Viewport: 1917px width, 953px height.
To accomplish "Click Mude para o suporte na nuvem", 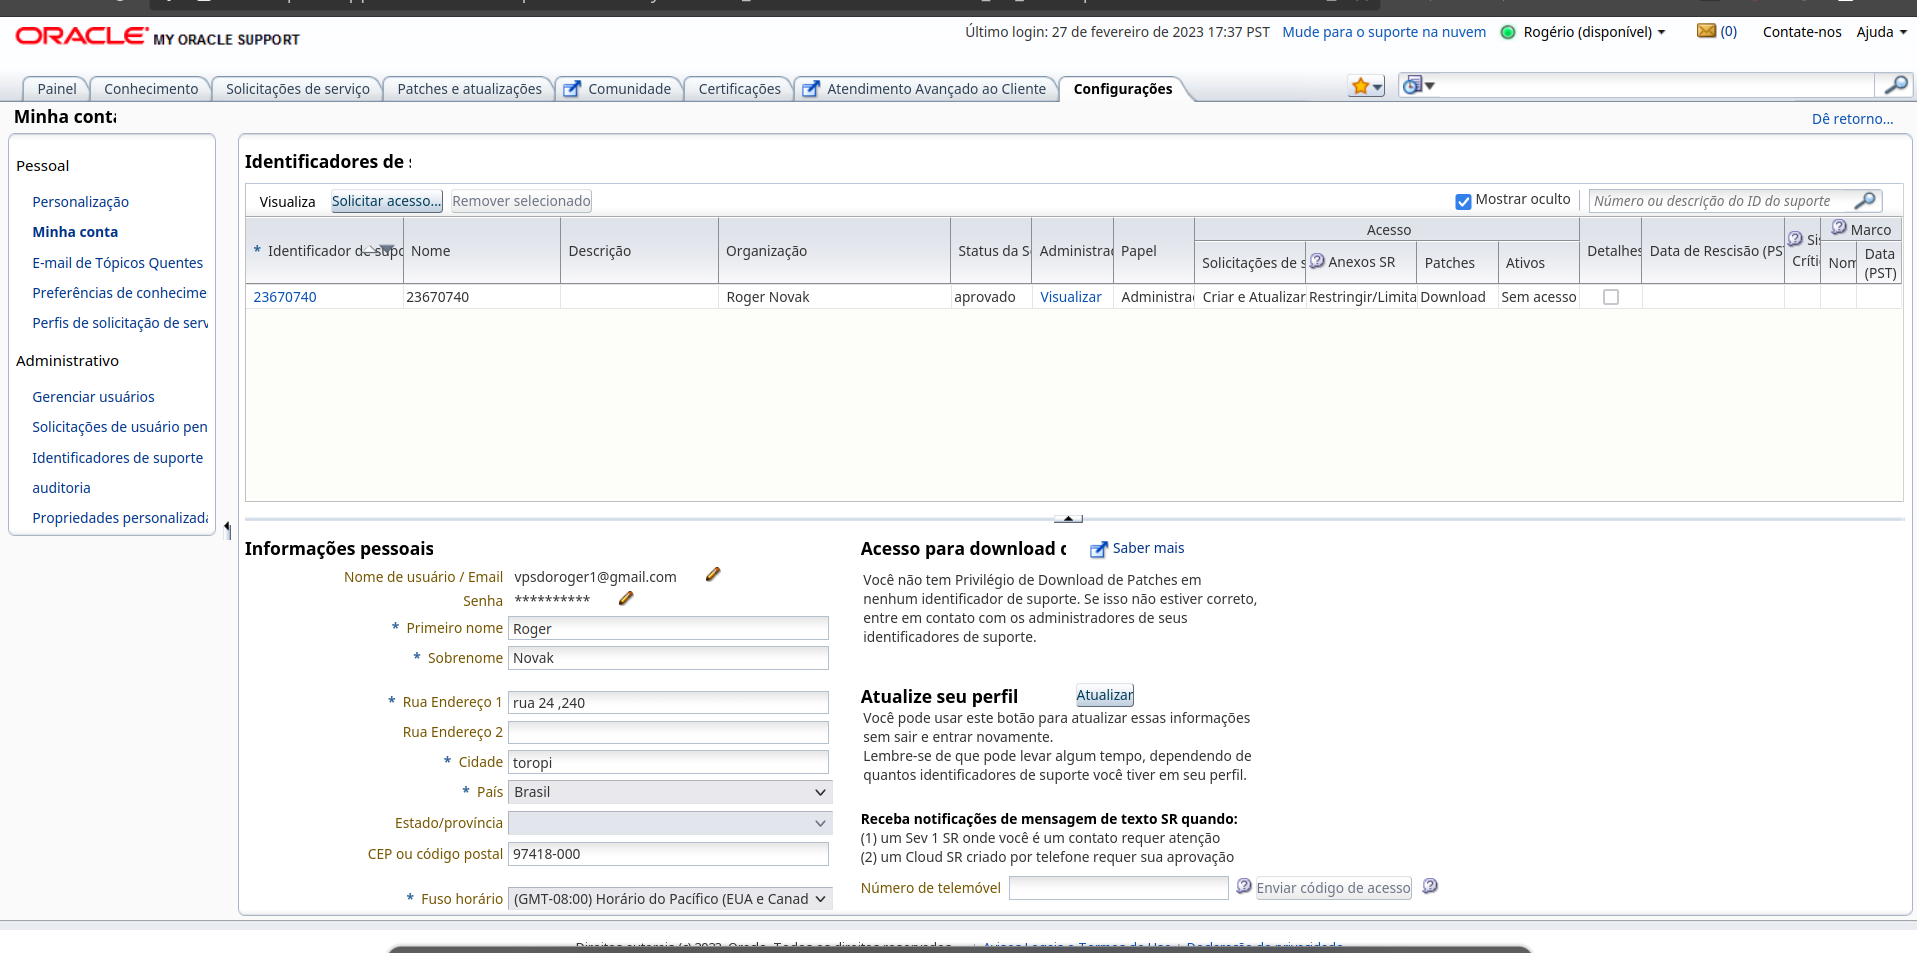I will (x=1384, y=32).
